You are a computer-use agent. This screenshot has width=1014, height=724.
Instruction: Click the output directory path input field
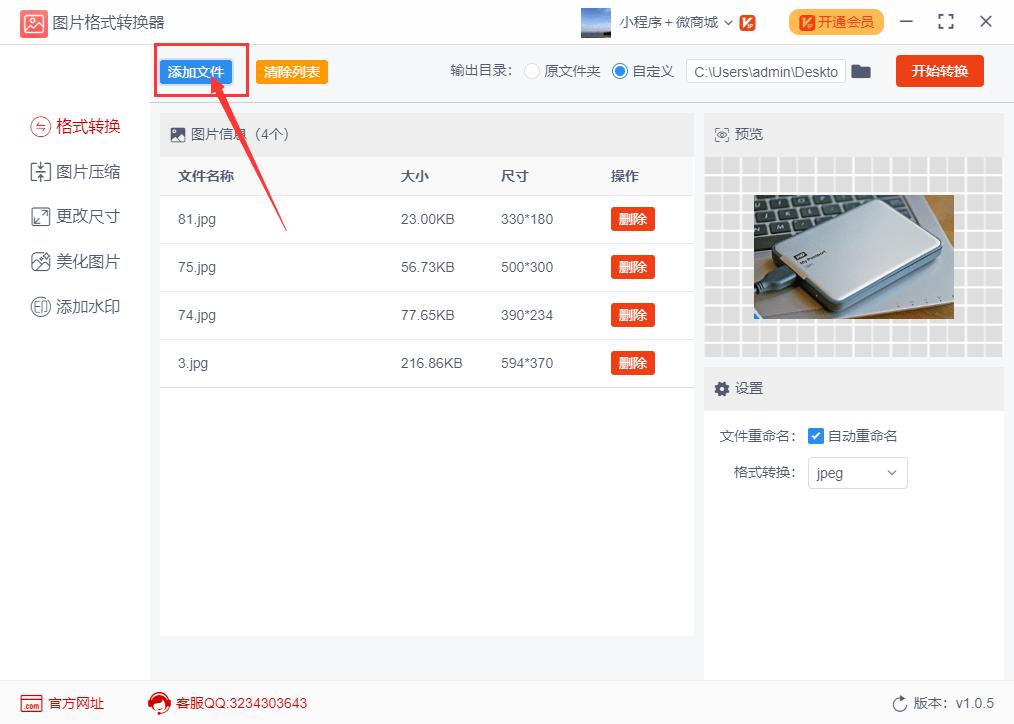tap(765, 71)
